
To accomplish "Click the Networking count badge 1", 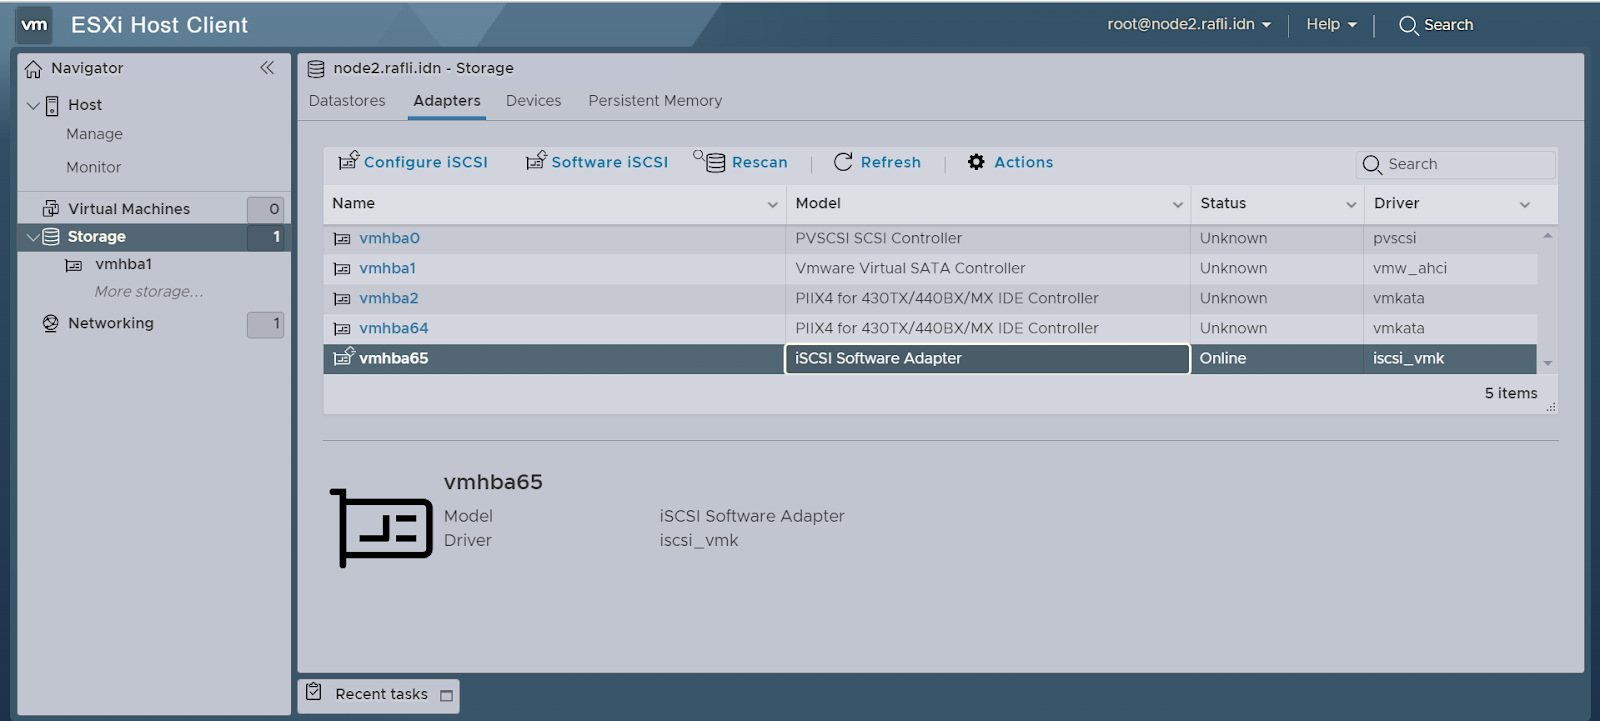I will point(266,324).
